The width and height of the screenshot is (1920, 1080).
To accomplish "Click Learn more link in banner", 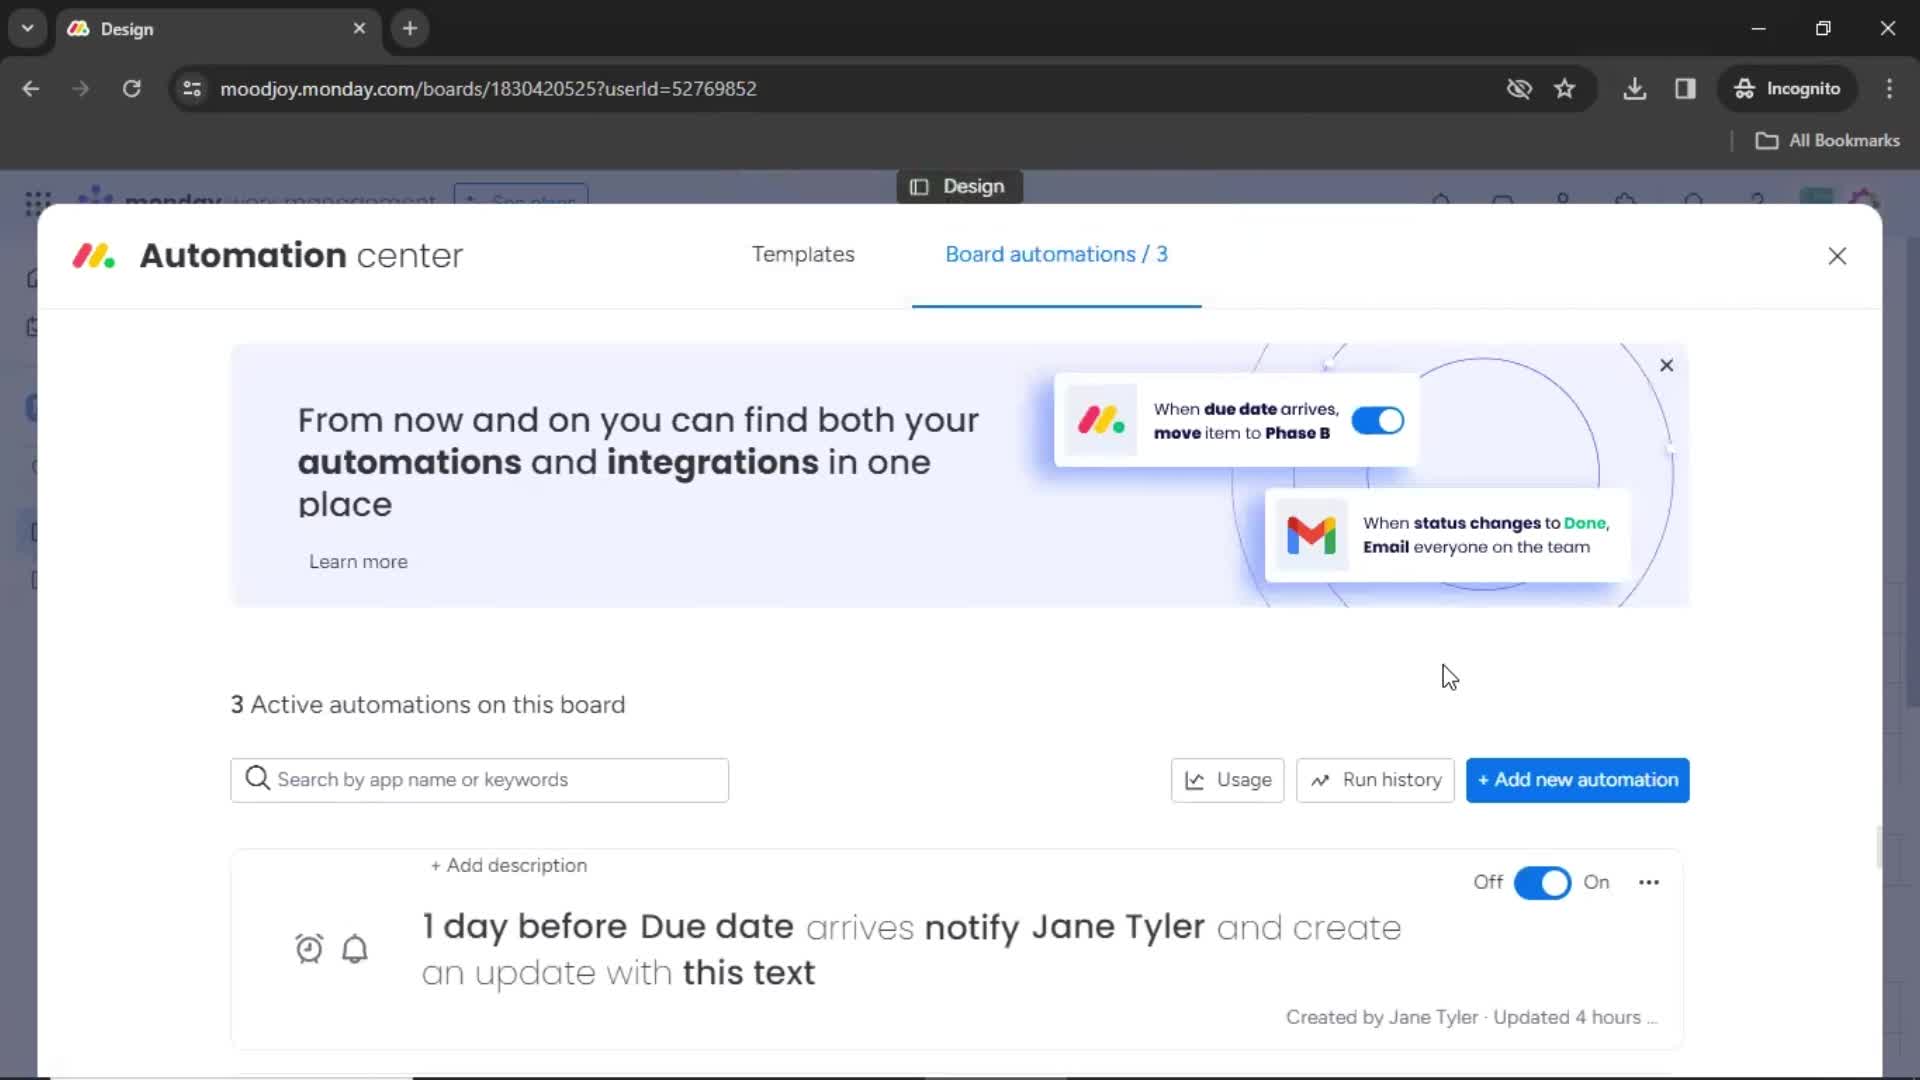I will point(357,560).
